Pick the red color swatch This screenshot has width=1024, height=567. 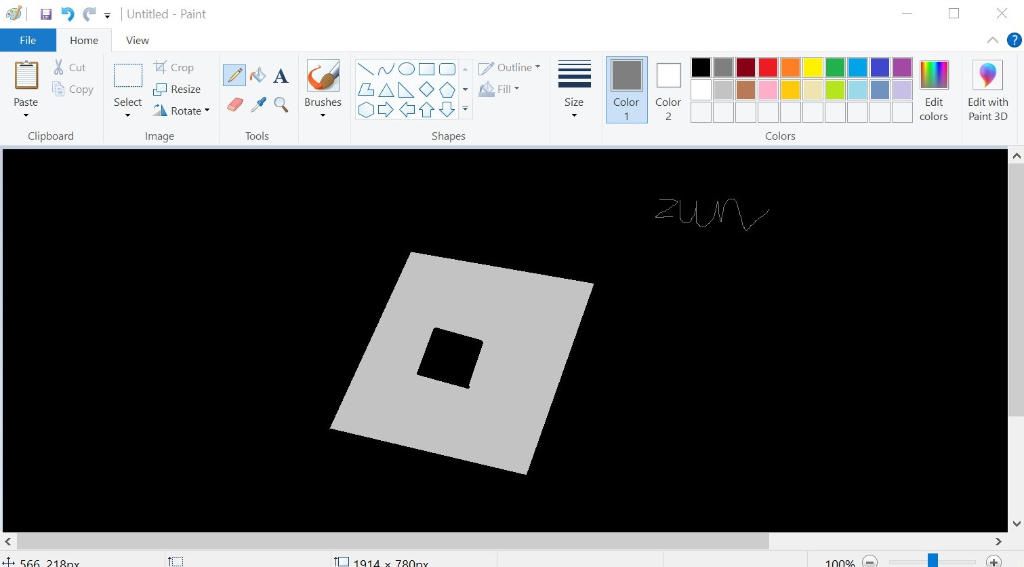[x=768, y=67]
